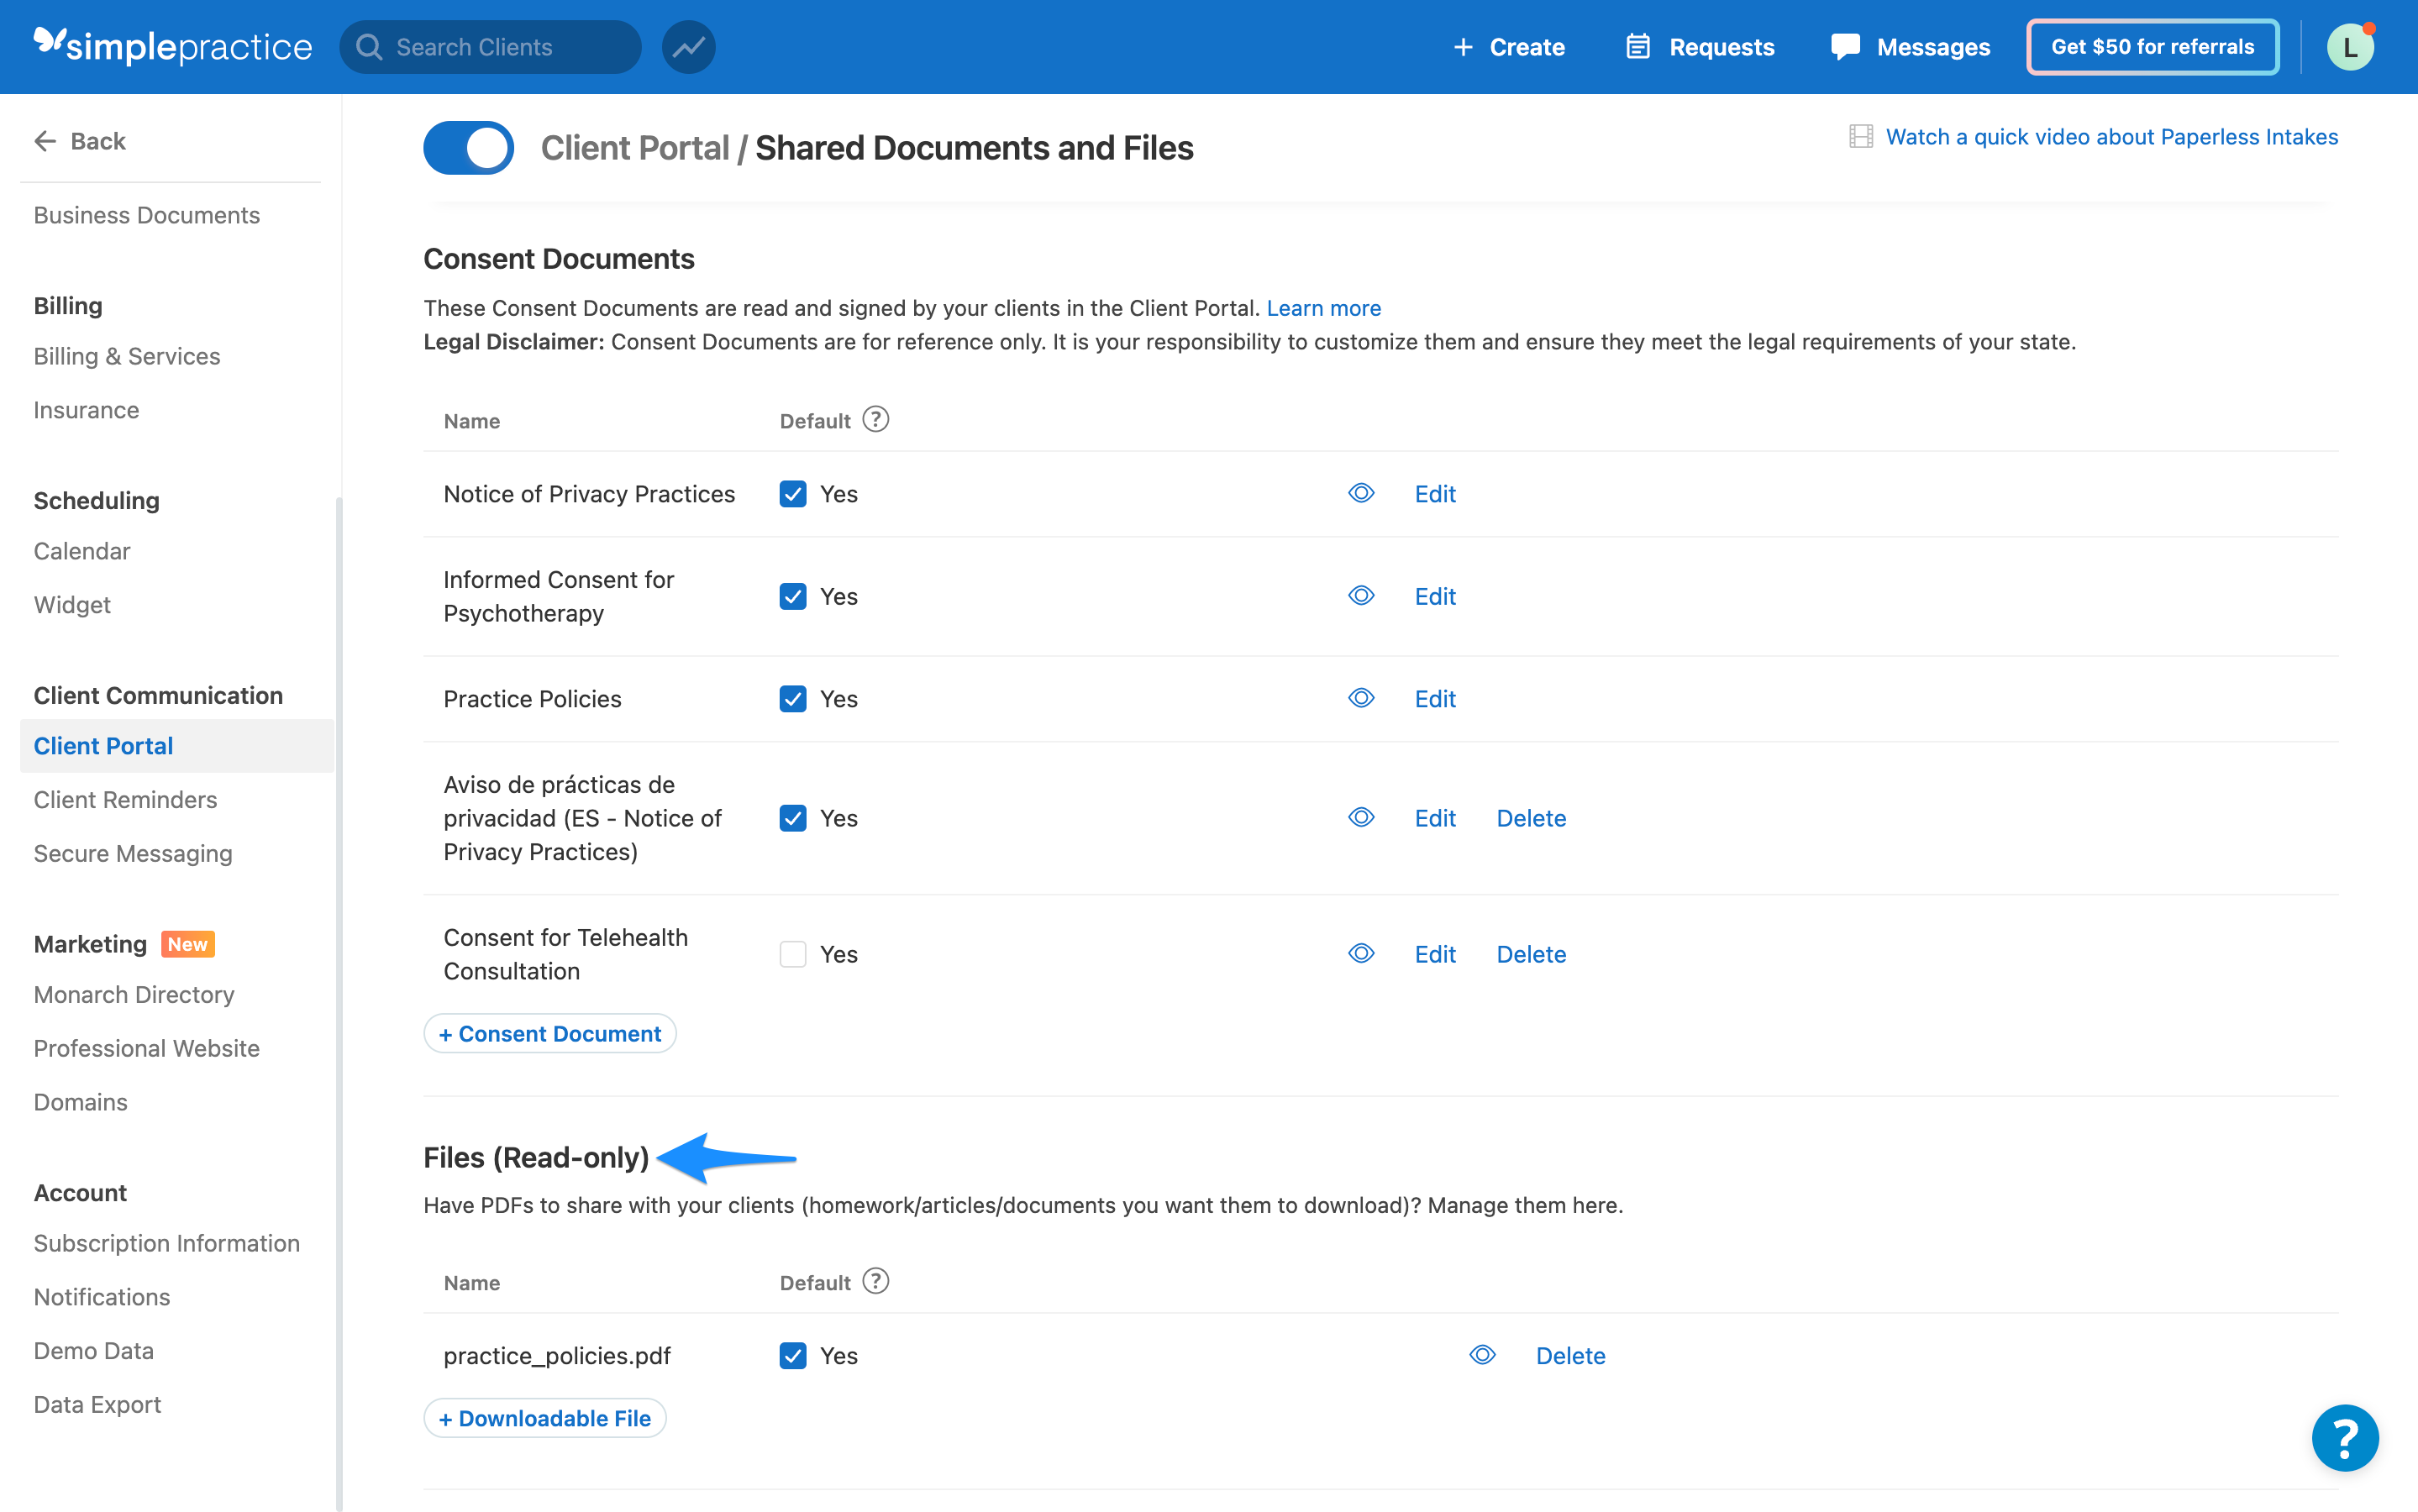Check default for Consent for Telehealth Consultation
The image size is (2418, 1512).
(x=793, y=954)
